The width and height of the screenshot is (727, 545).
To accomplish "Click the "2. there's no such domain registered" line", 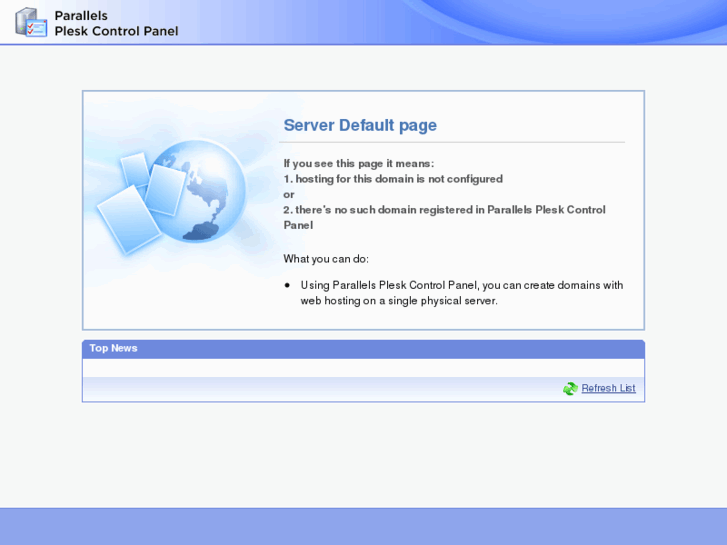I will pos(444,218).
